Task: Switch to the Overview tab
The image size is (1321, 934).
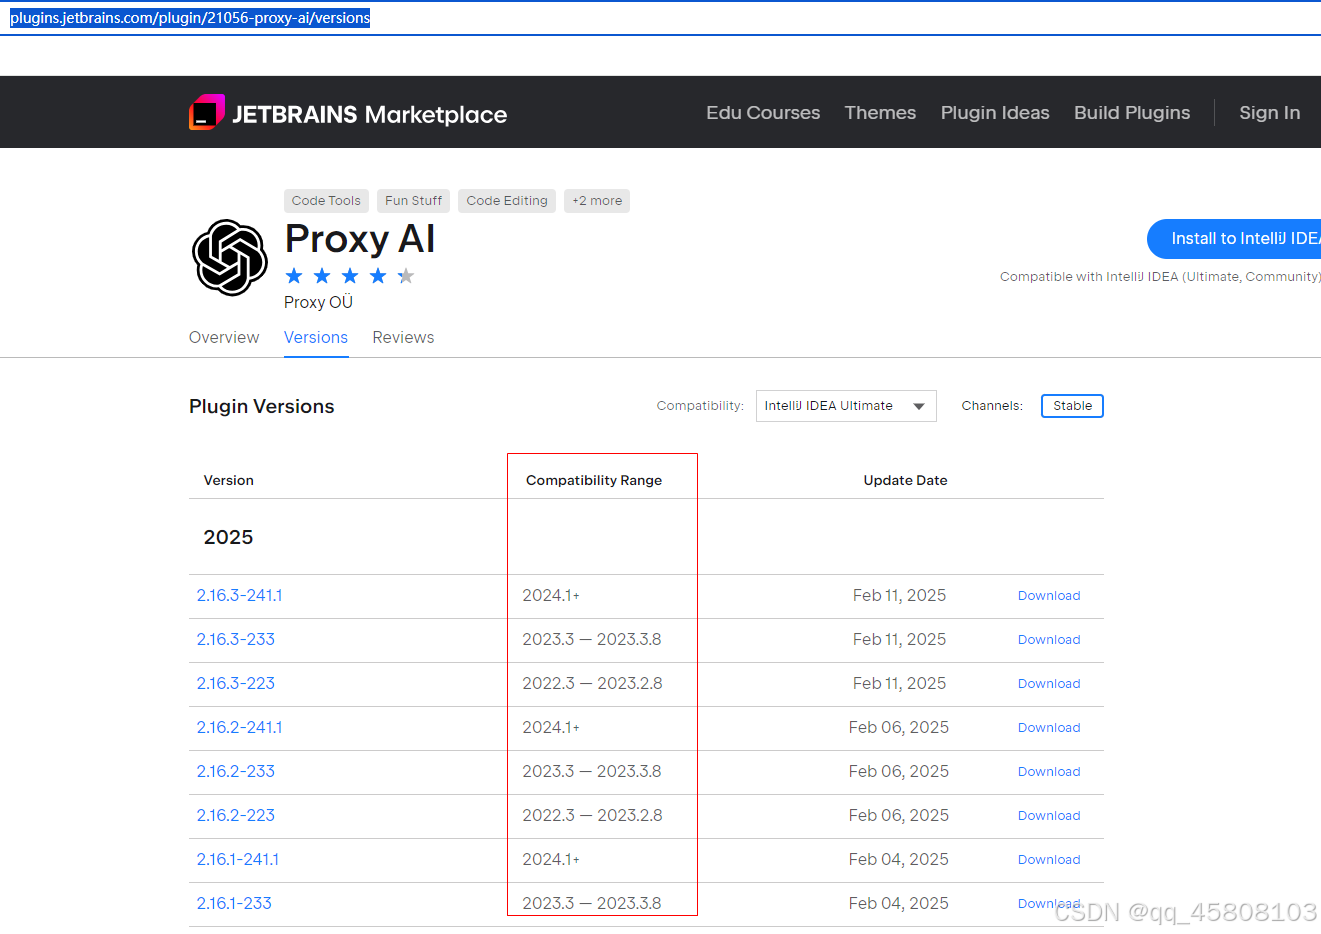Action: click(x=224, y=338)
